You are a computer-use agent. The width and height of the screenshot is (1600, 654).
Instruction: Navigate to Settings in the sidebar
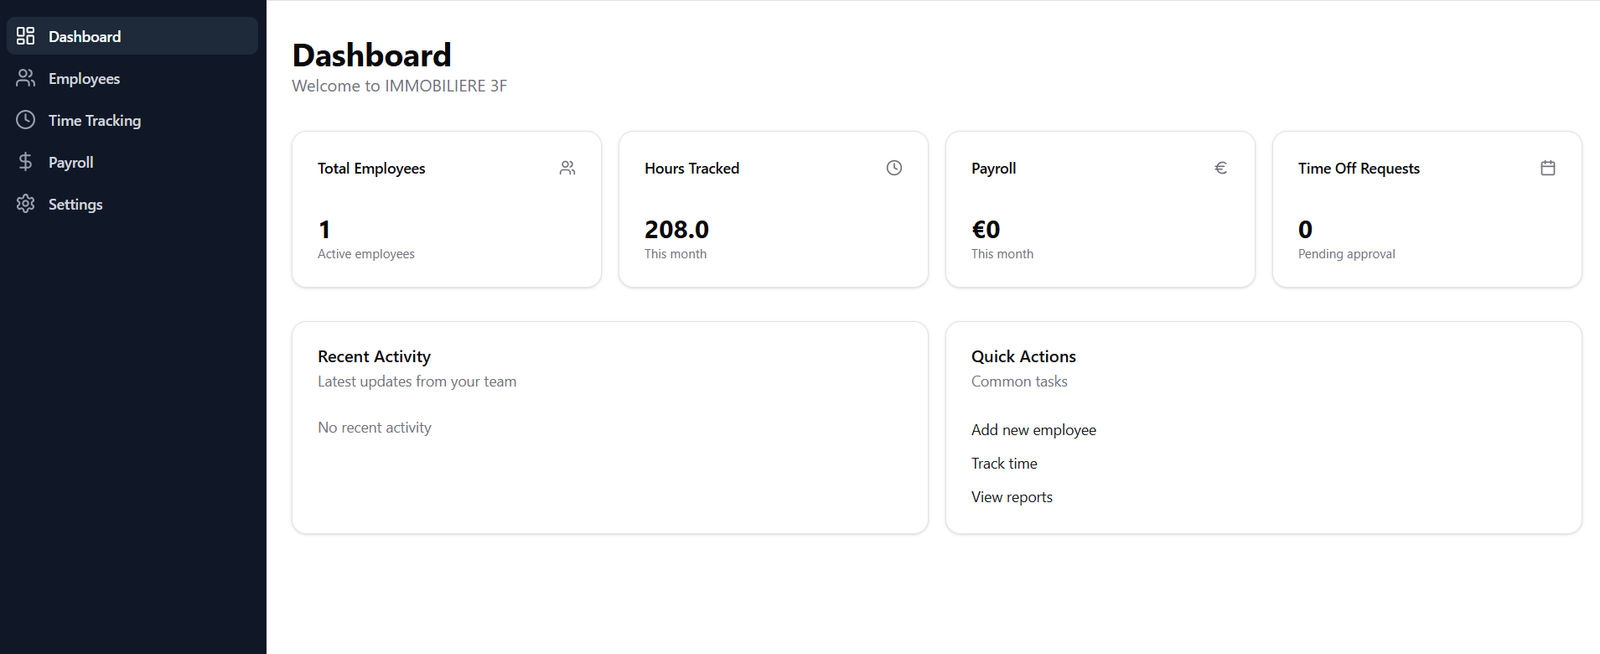[x=76, y=205]
